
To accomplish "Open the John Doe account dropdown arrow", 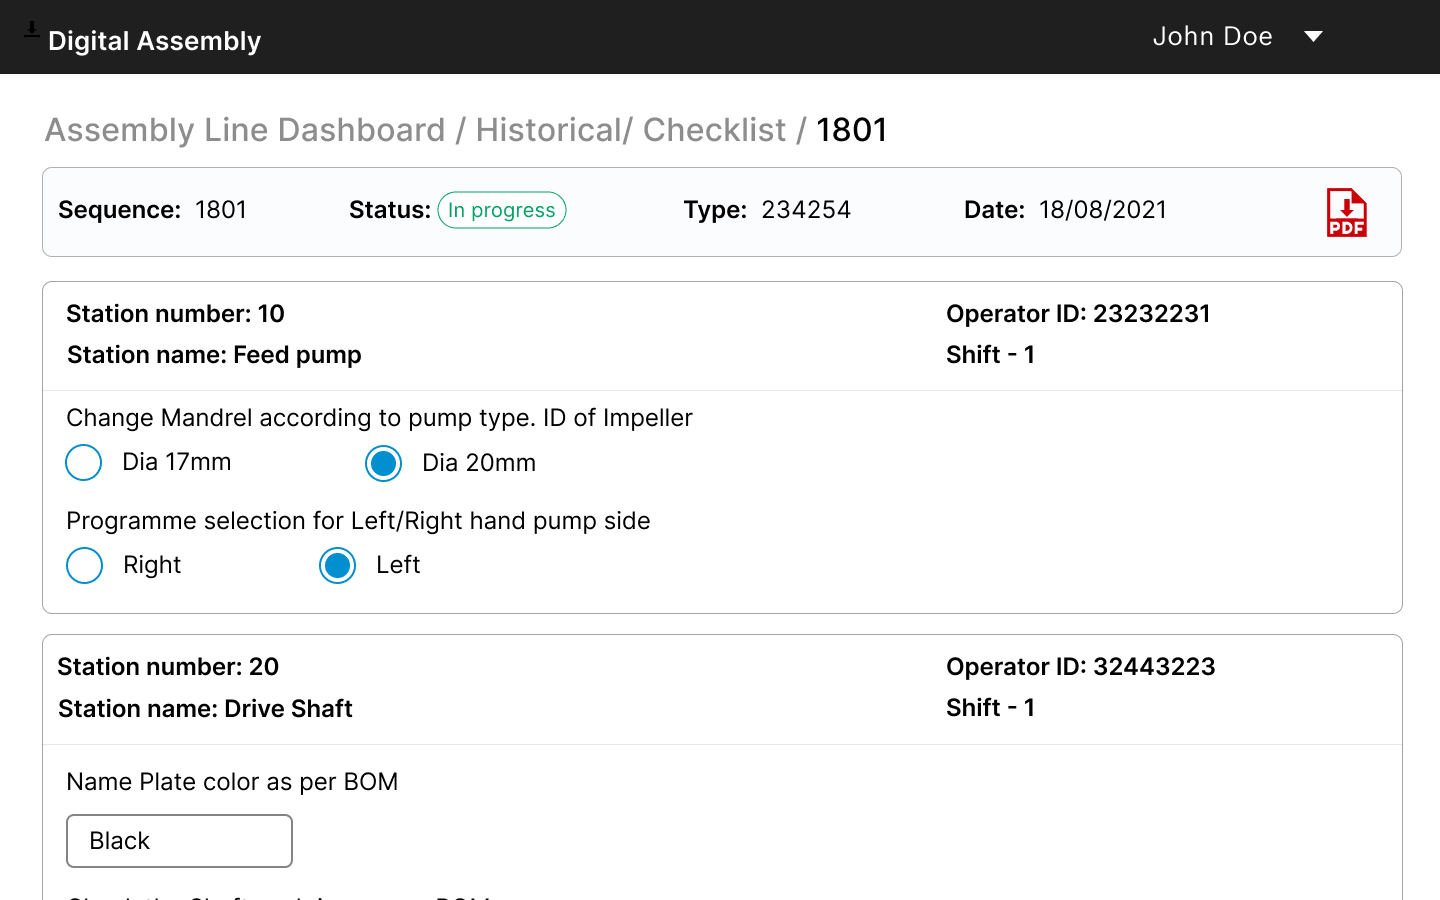I will (1313, 36).
